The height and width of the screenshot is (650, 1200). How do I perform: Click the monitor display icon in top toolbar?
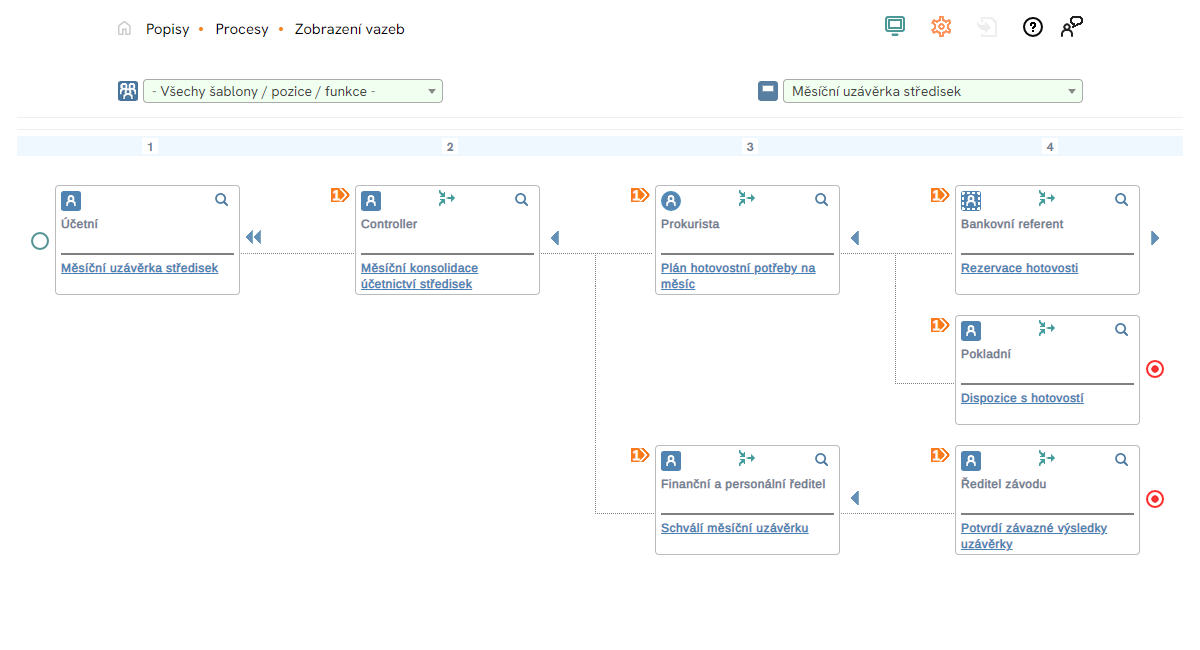coord(894,27)
